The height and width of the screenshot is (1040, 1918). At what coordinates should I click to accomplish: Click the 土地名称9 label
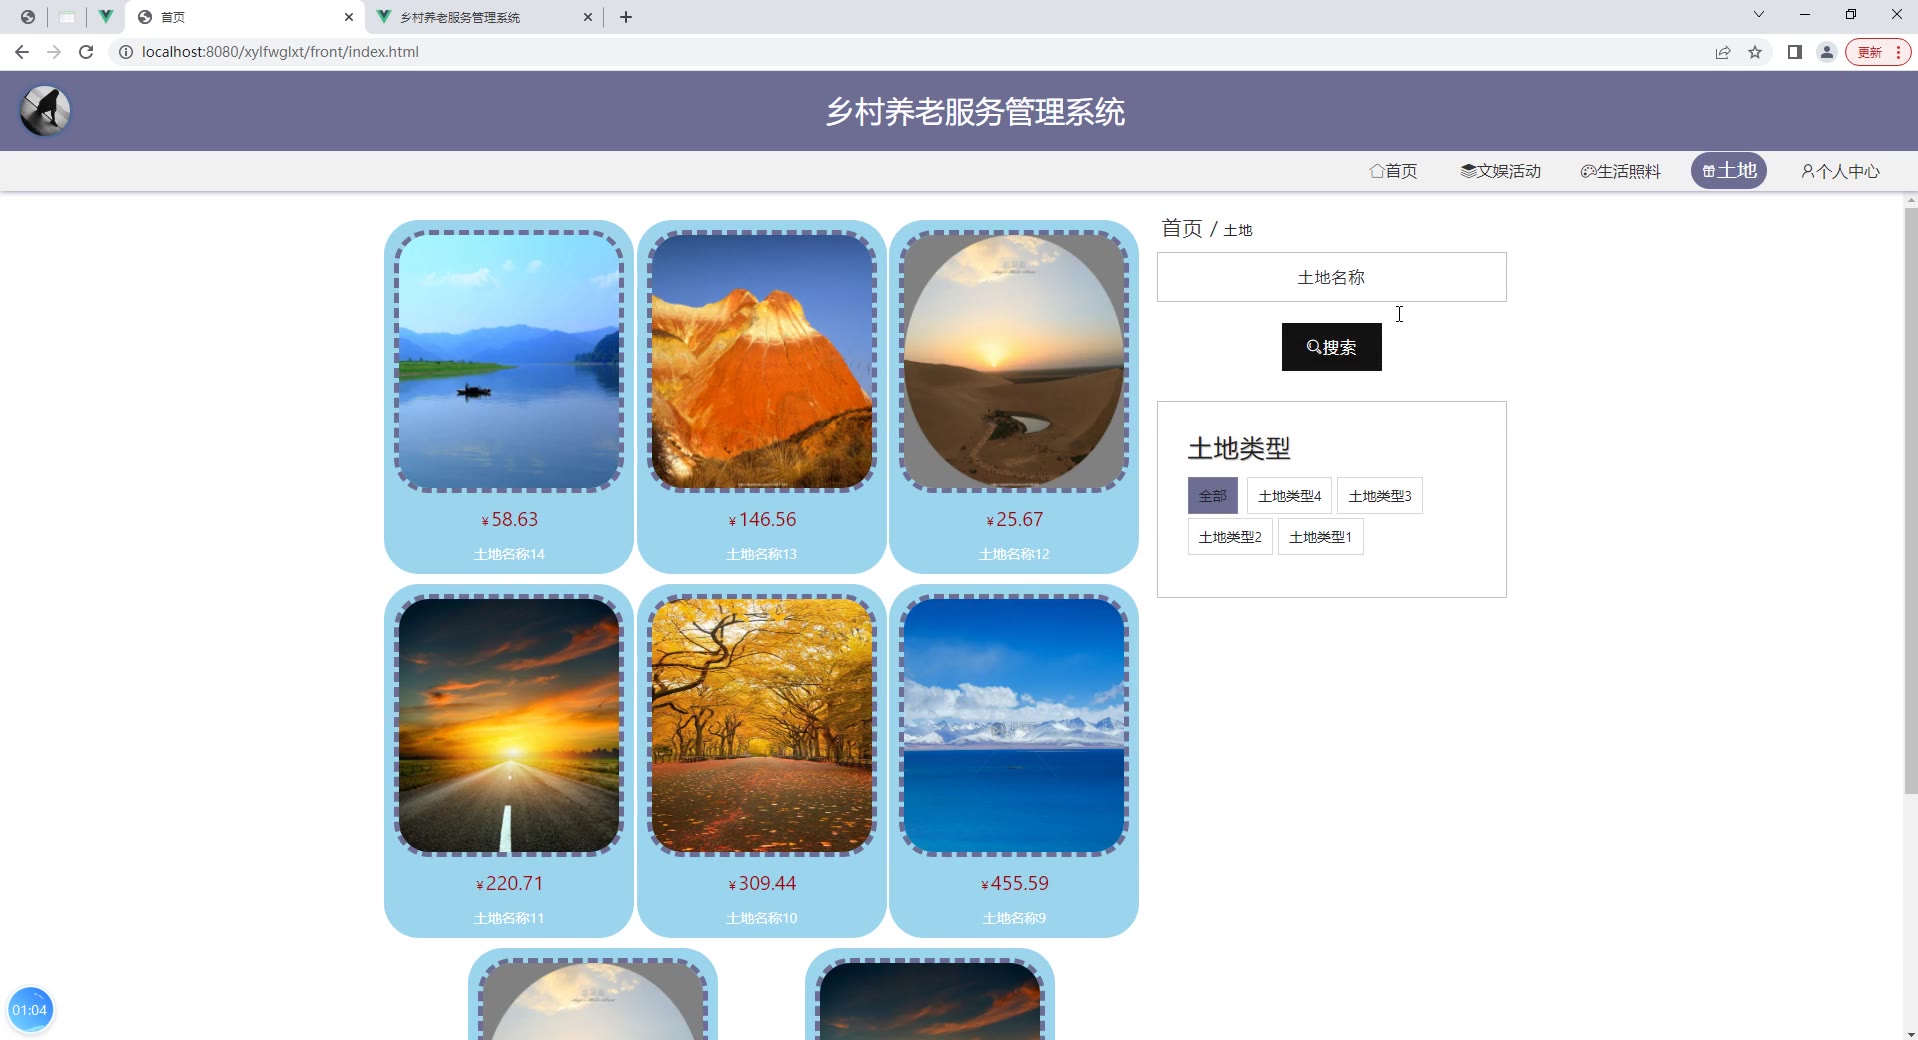tap(1014, 918)
